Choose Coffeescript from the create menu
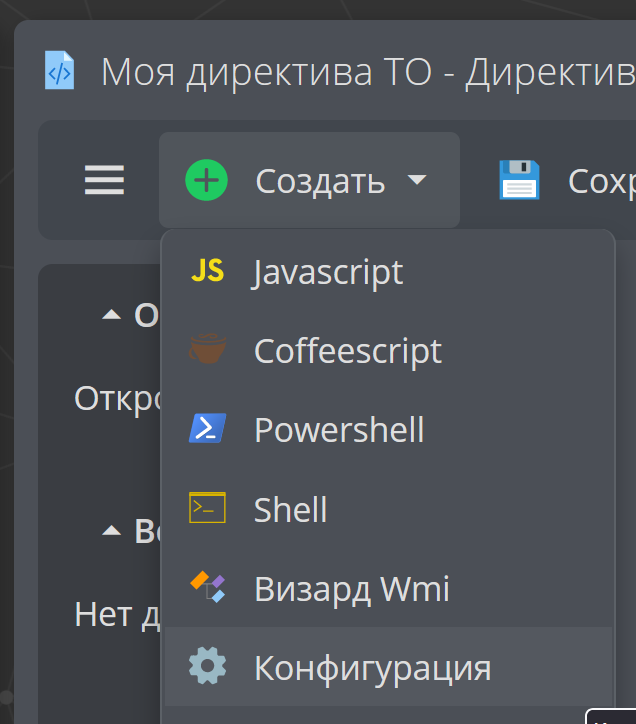The height and width of the screenshot is (724, 636). 388,351
